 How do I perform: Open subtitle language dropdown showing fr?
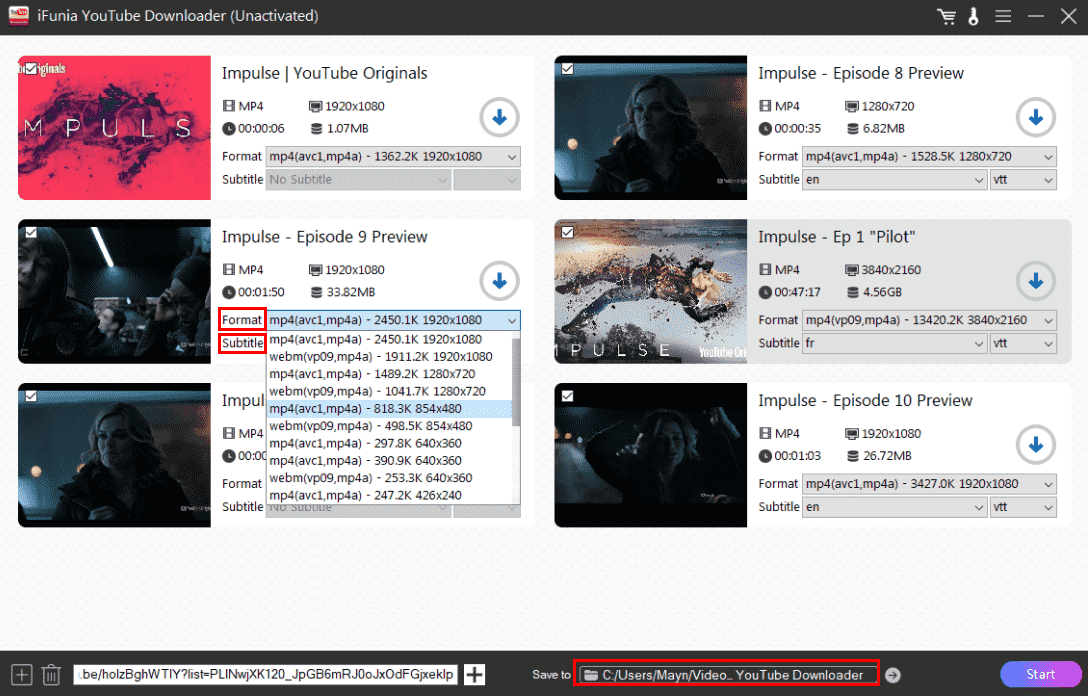point(894,343)
